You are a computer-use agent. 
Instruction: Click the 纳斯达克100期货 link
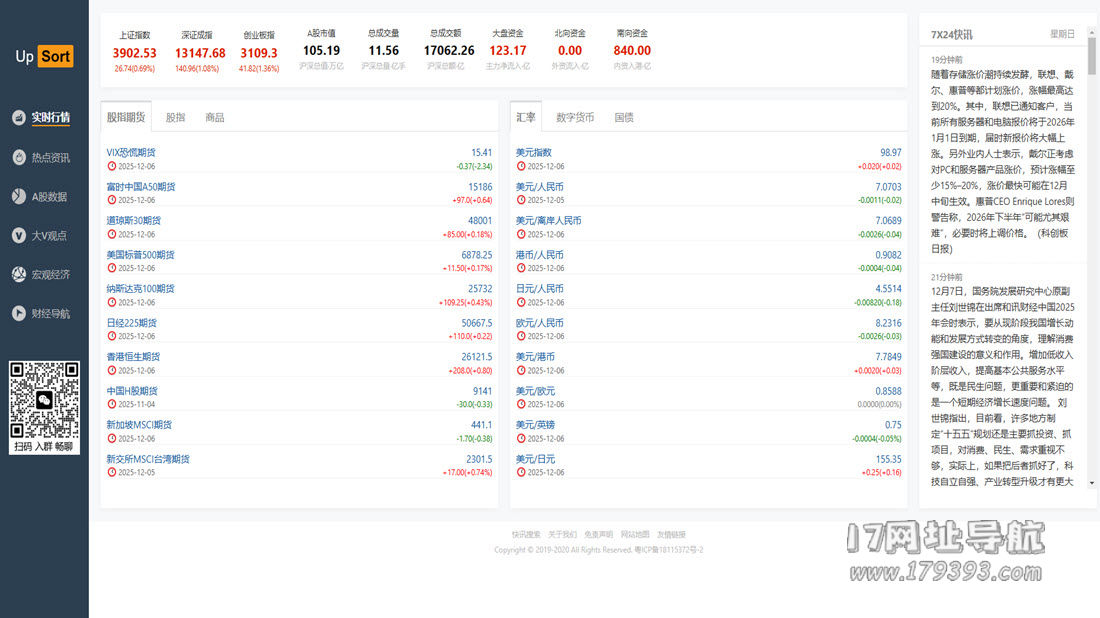tap(141, 289)
